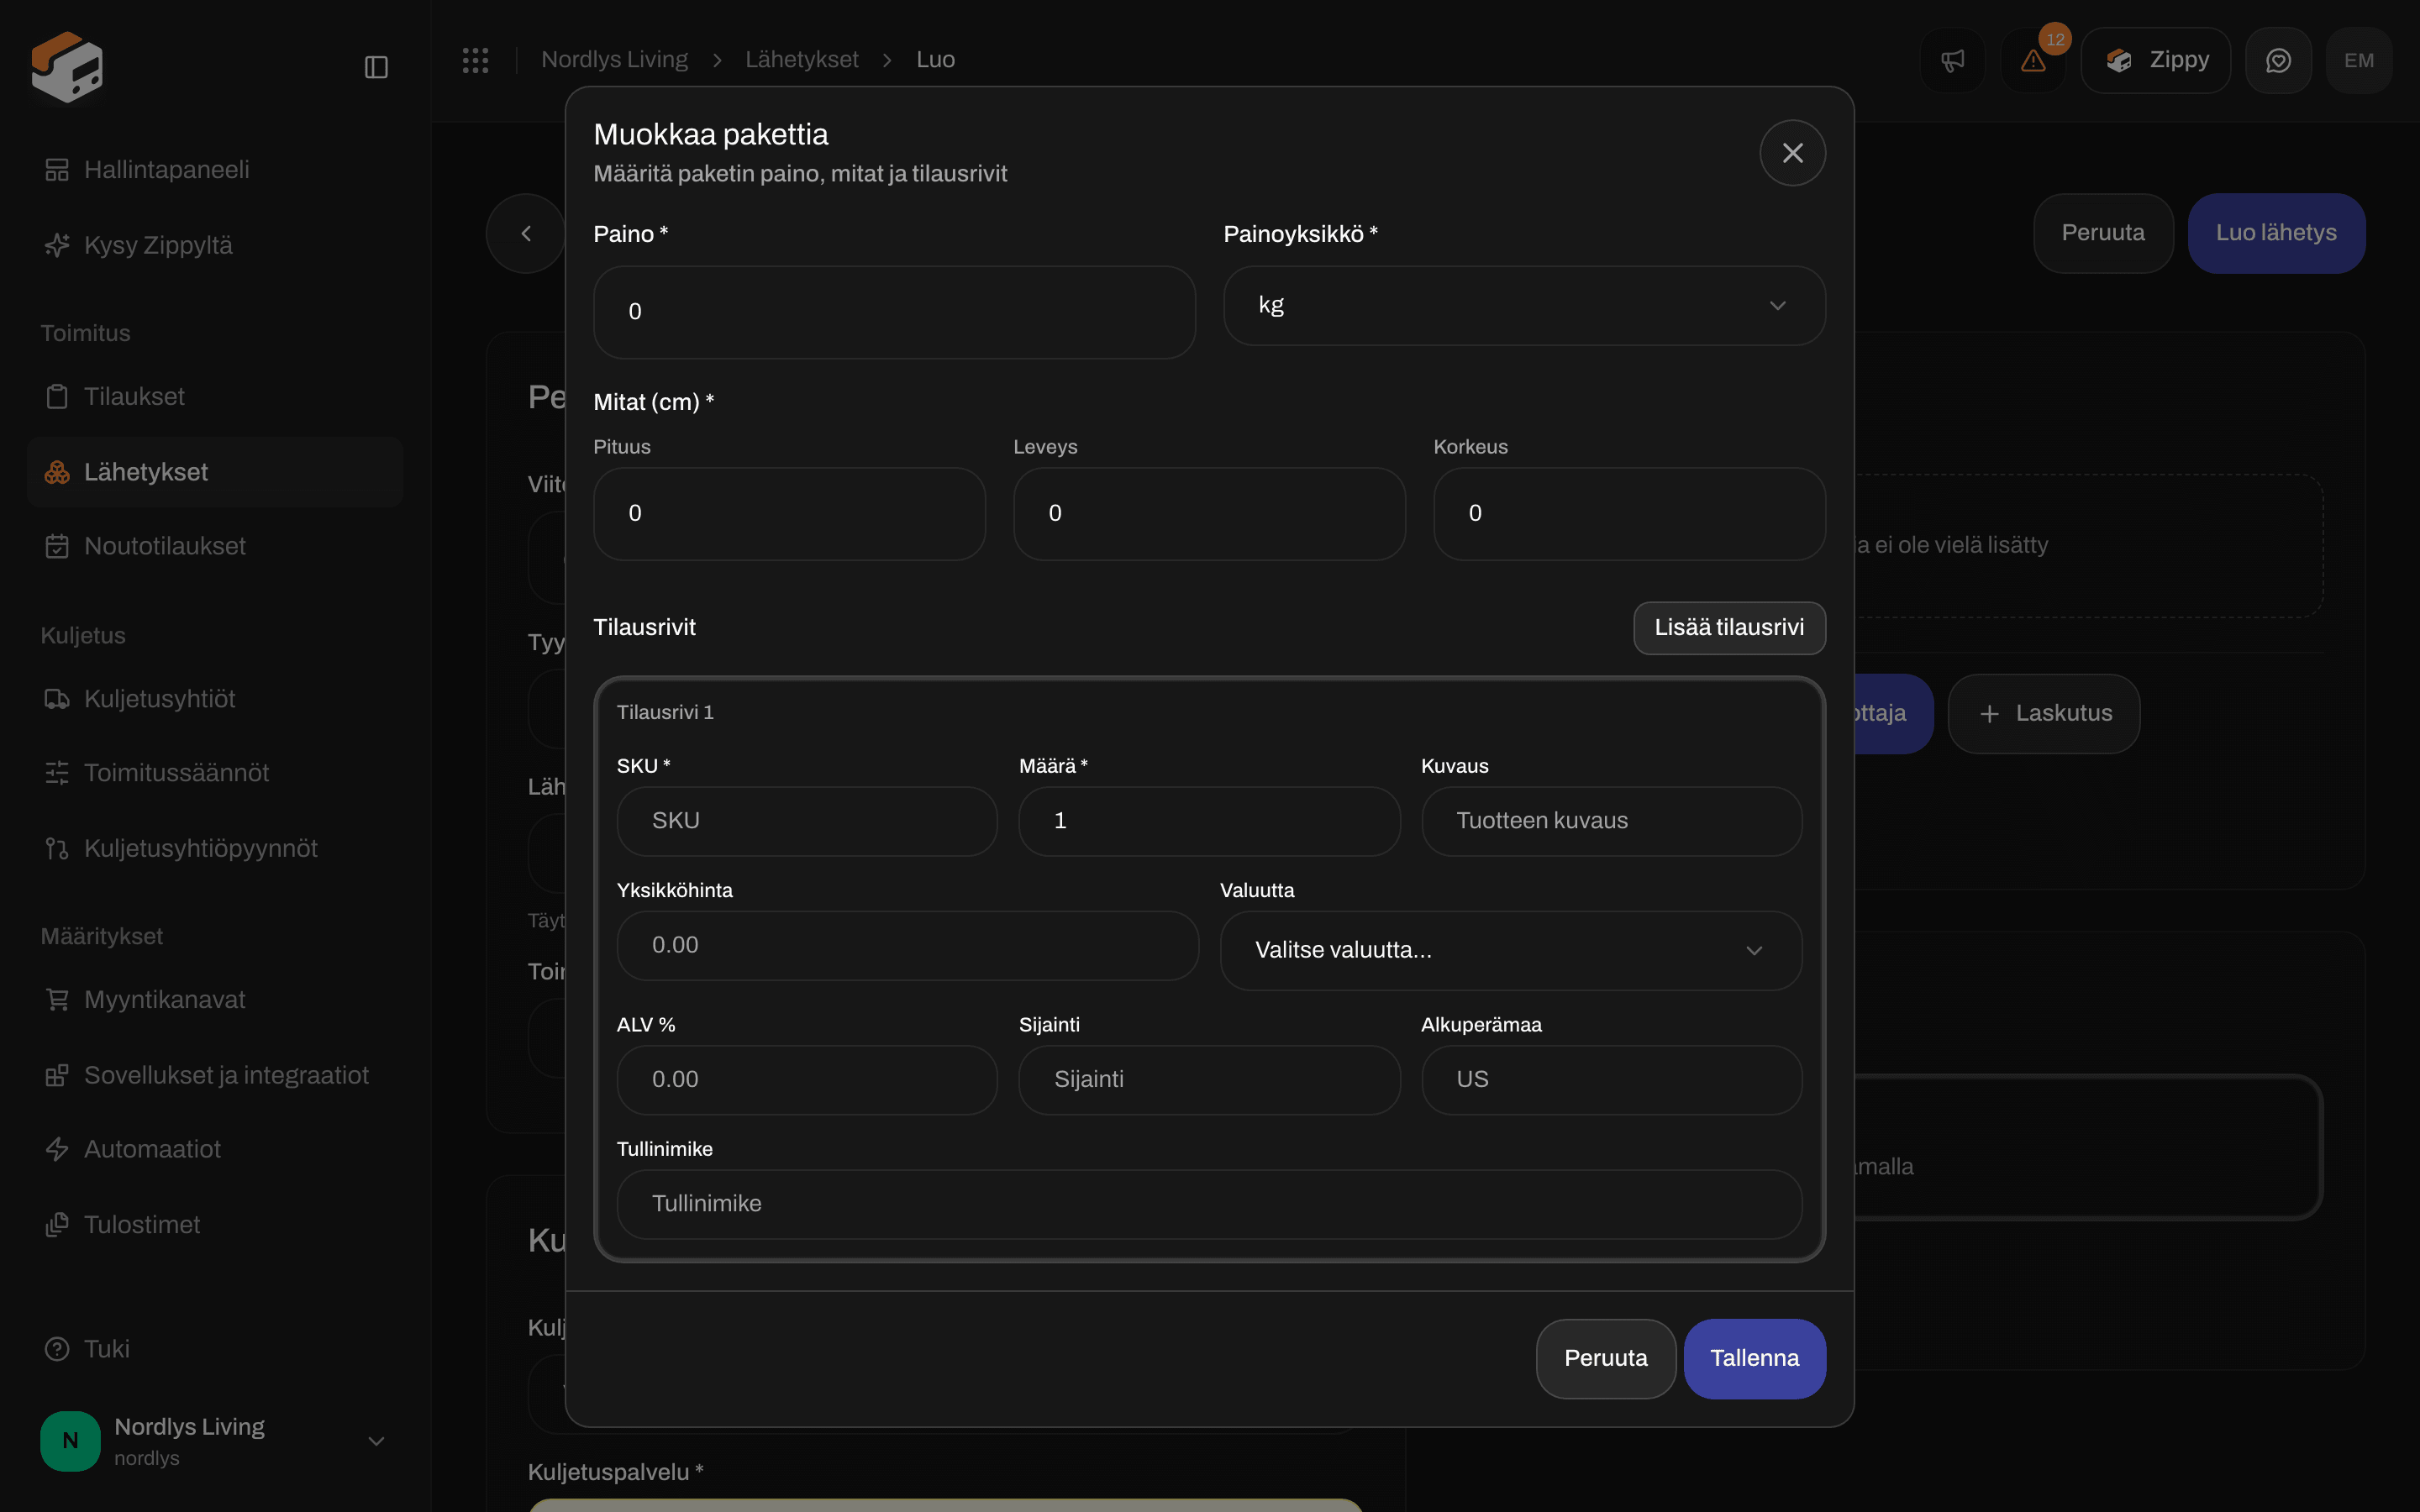Click the Yksikköhinta input field
Viewport: 2420px width, 1512px height.
[x=907, y=945]
